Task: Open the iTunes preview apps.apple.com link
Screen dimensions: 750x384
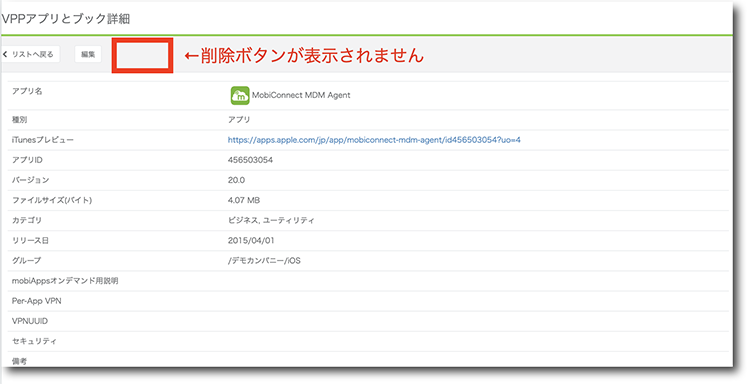Action: click(374, 140)
